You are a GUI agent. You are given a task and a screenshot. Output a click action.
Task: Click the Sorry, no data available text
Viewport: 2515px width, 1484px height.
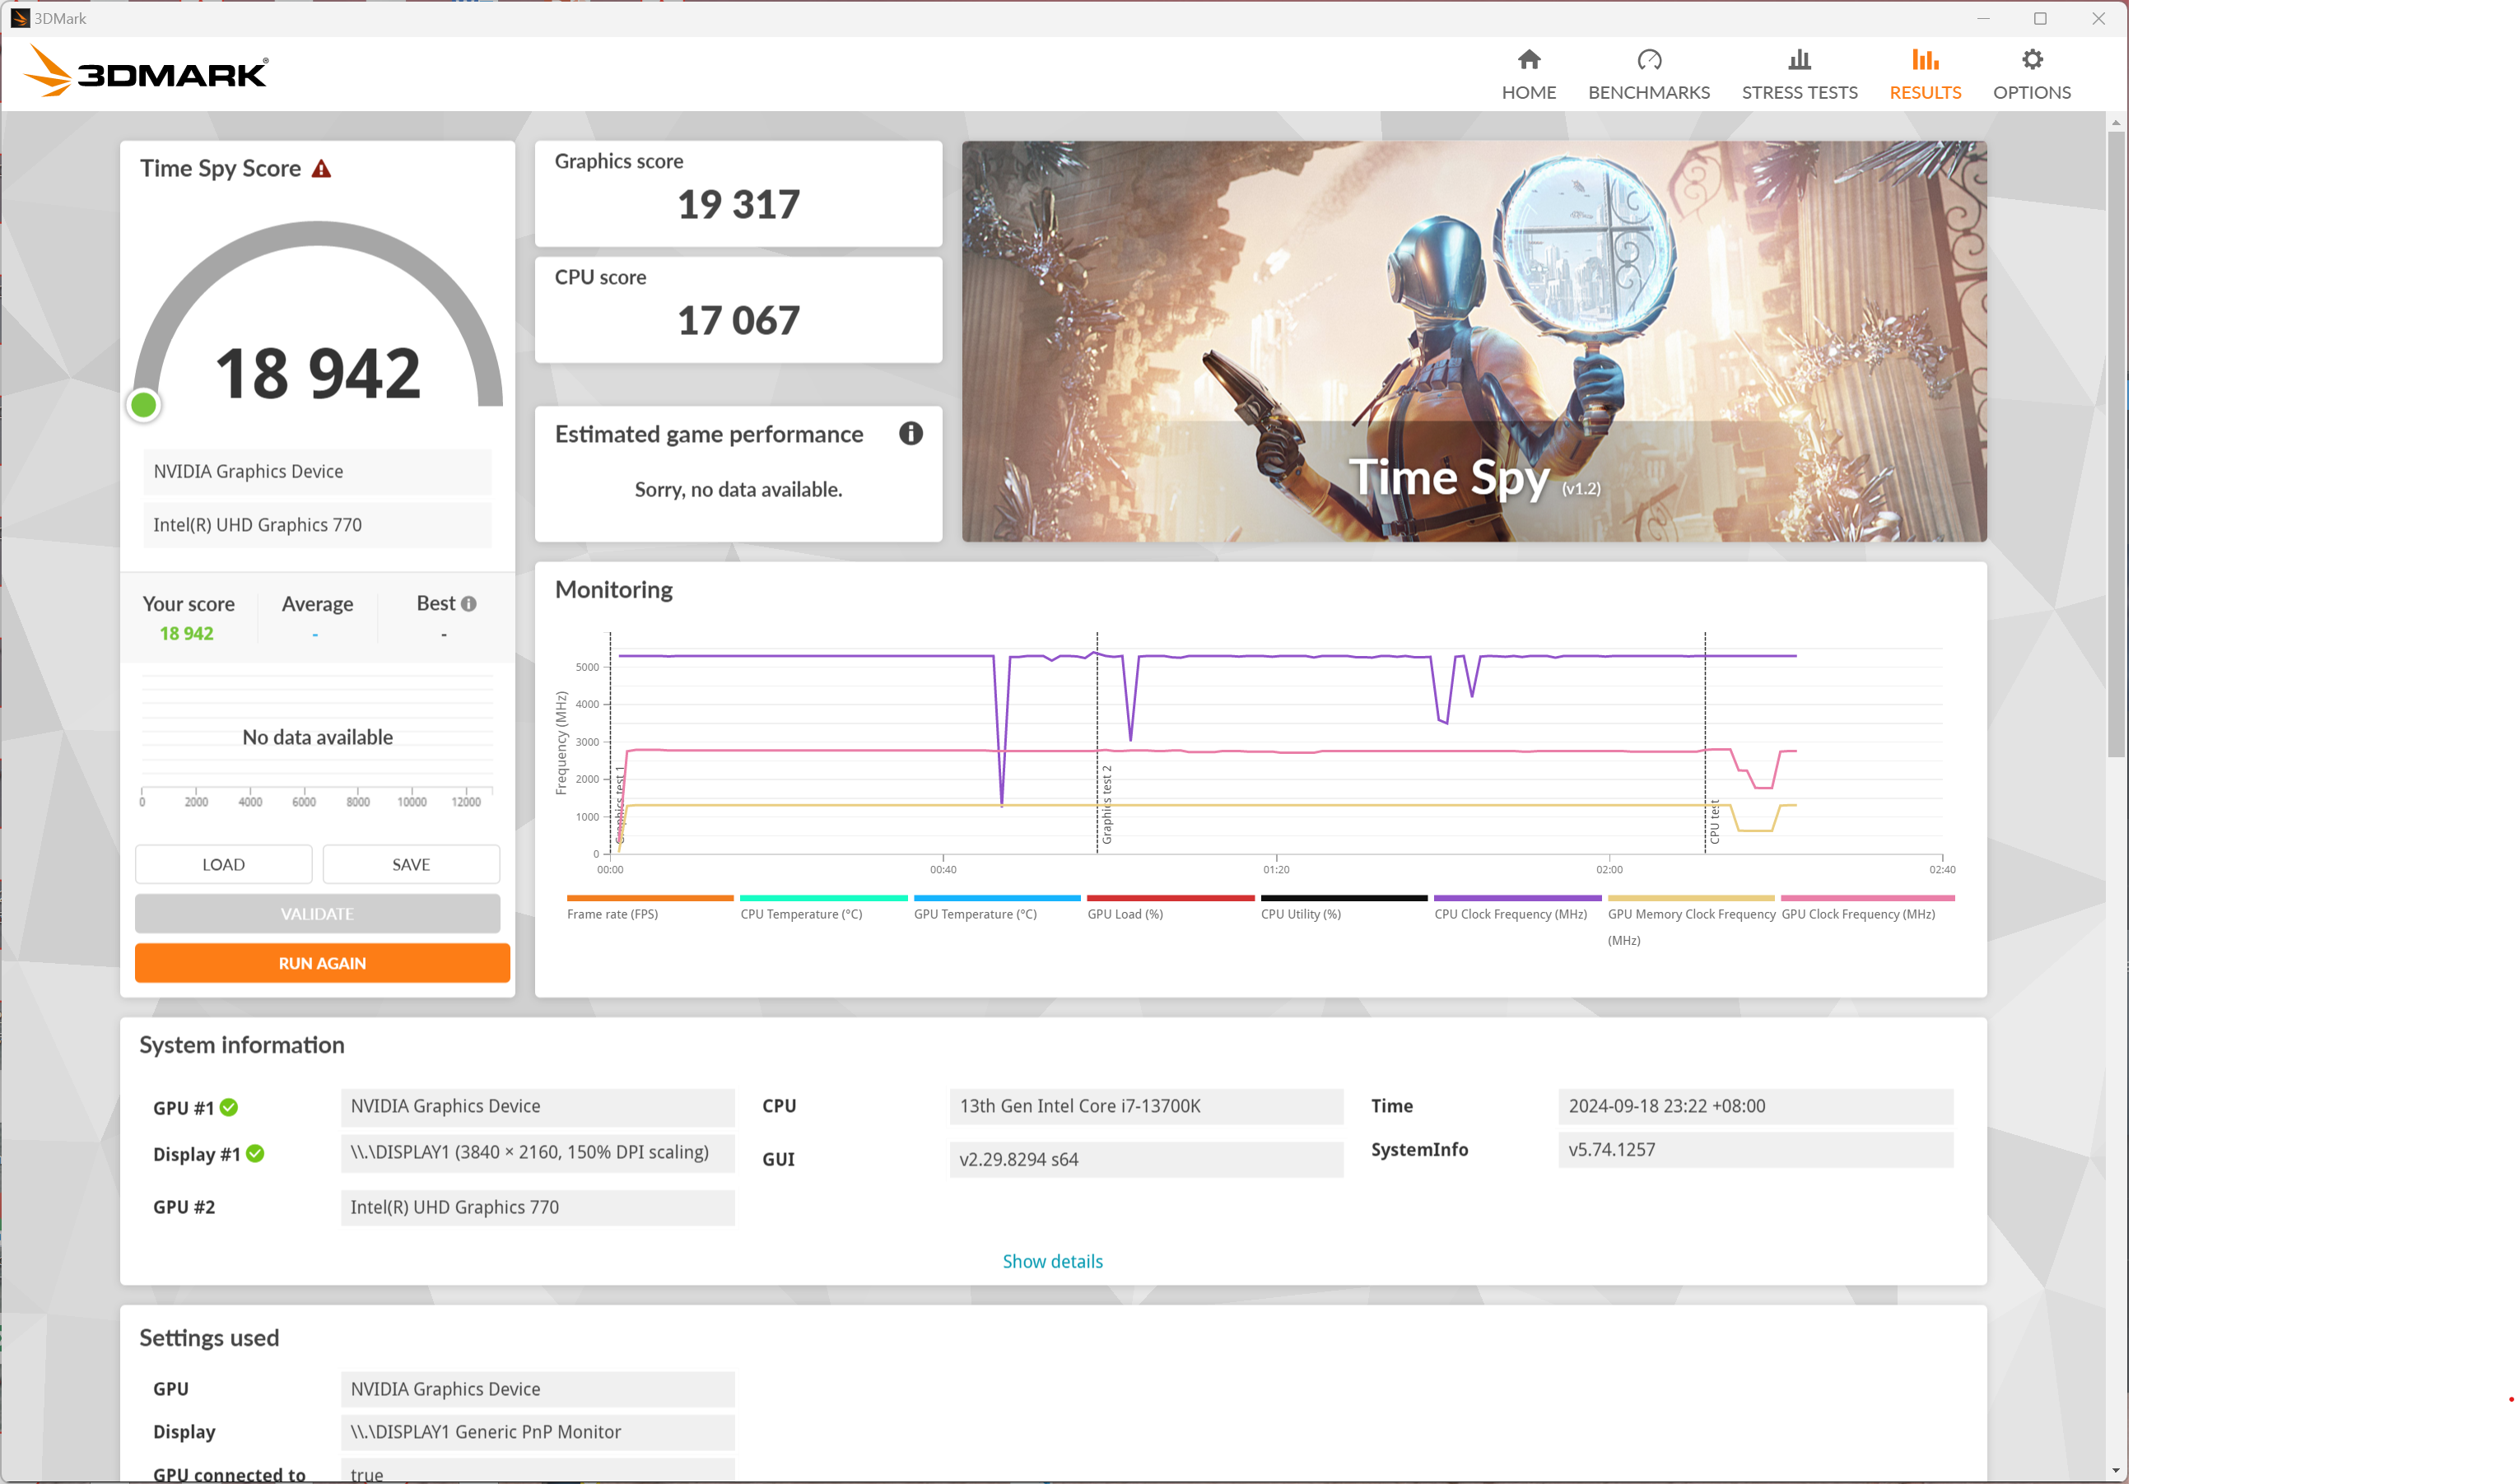tap(738, 490)
